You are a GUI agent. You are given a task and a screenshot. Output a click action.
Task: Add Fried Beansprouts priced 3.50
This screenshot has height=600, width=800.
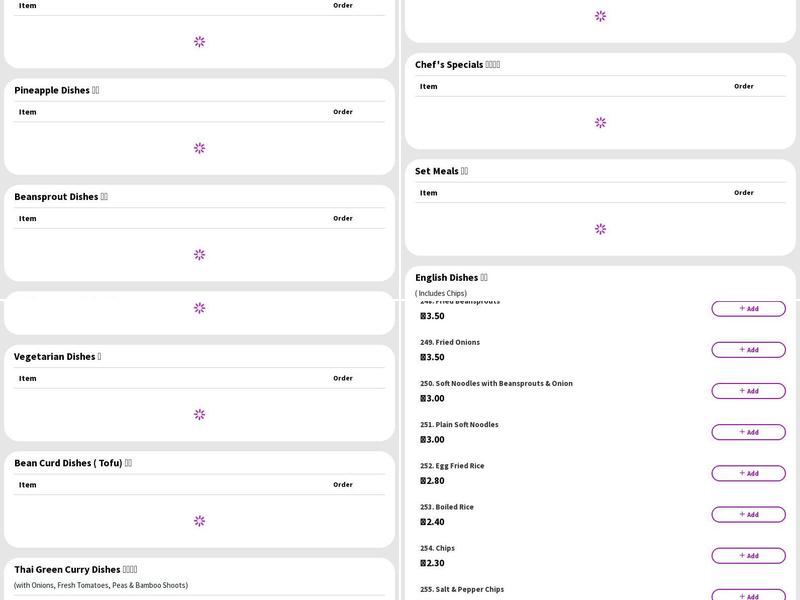[x=748, y=309]
